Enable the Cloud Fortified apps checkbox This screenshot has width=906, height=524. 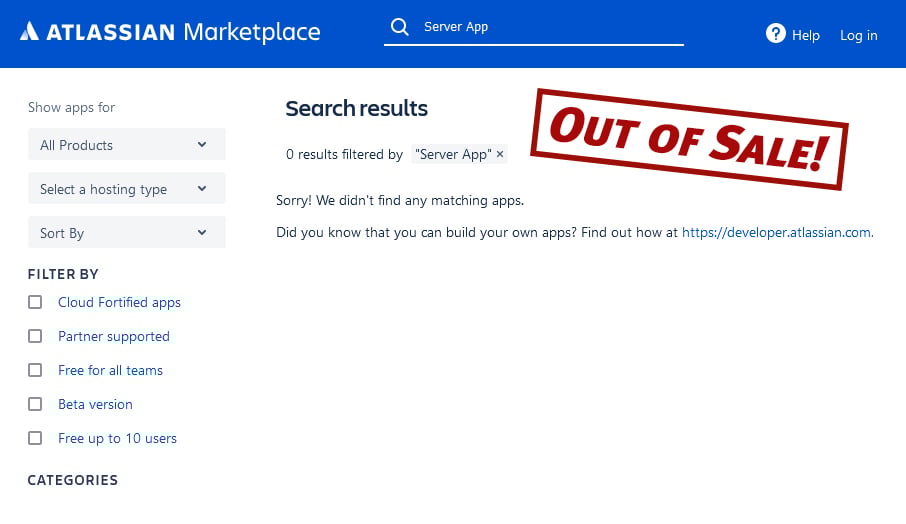point(35,302)
